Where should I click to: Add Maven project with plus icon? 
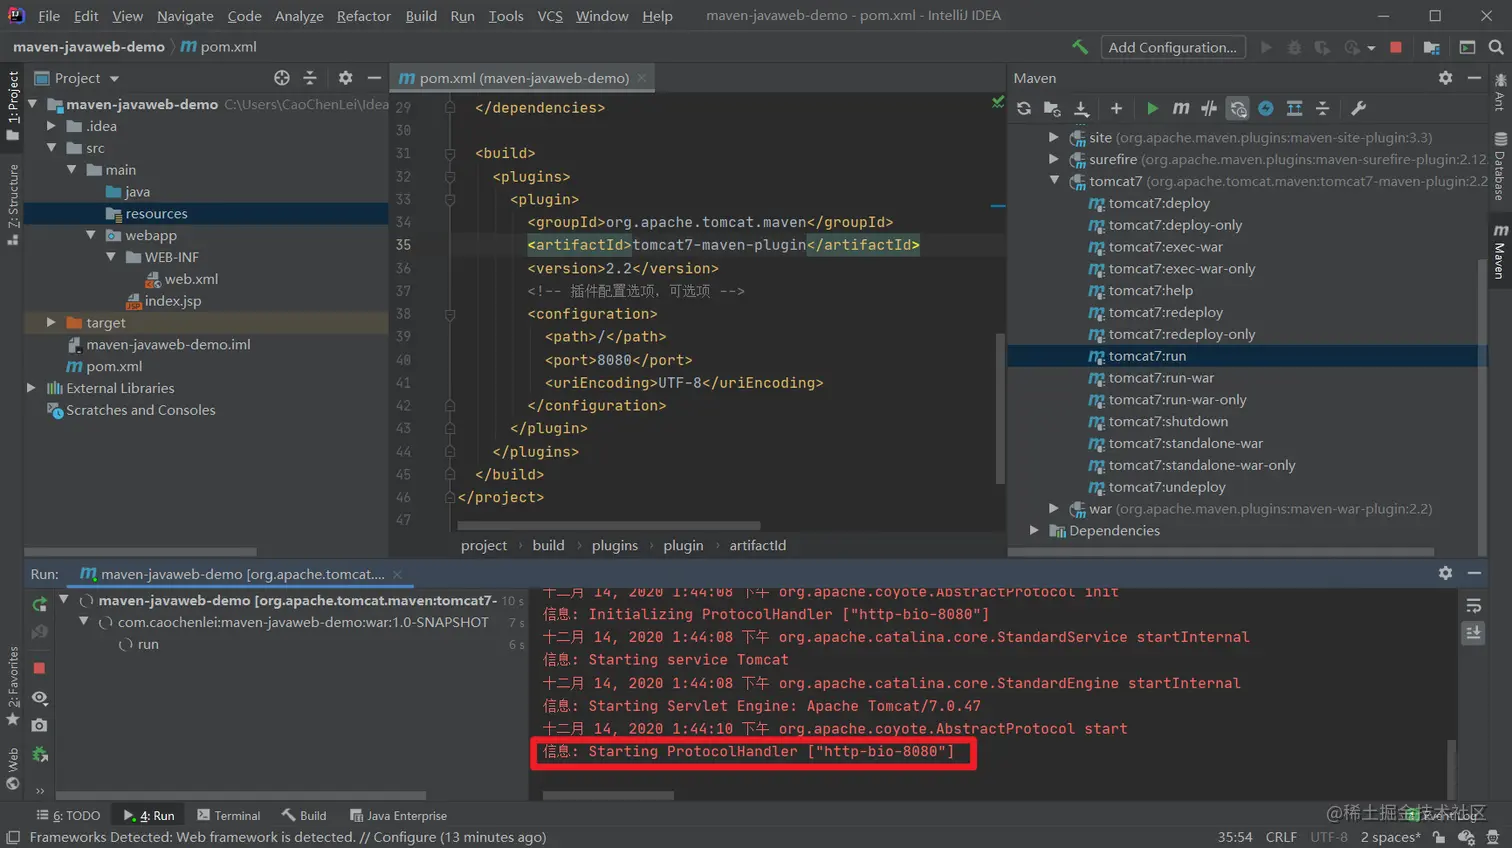tap(1116, 108)
